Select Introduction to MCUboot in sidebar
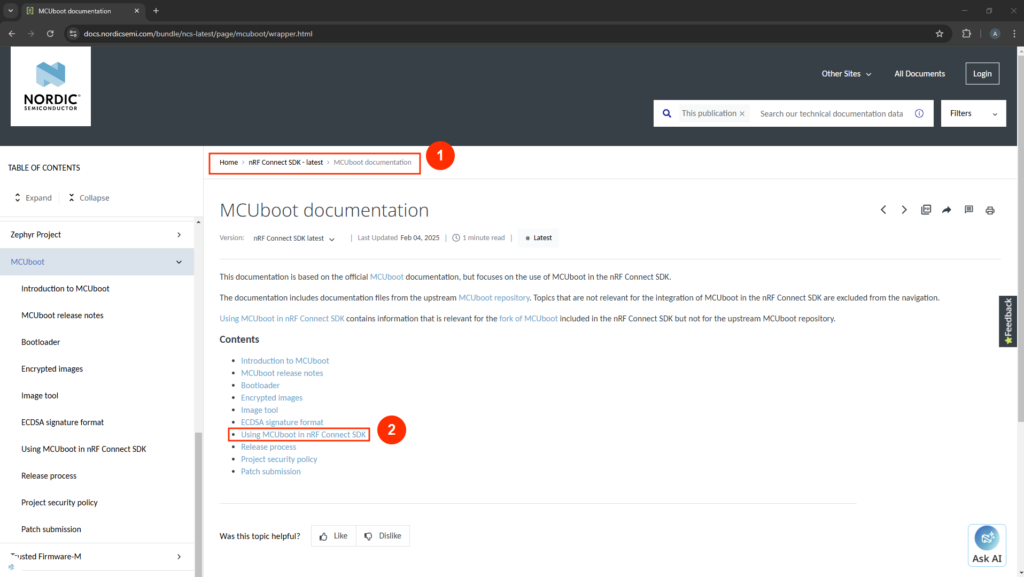This screenshot has width=1024, height=577. coord(65,288)
